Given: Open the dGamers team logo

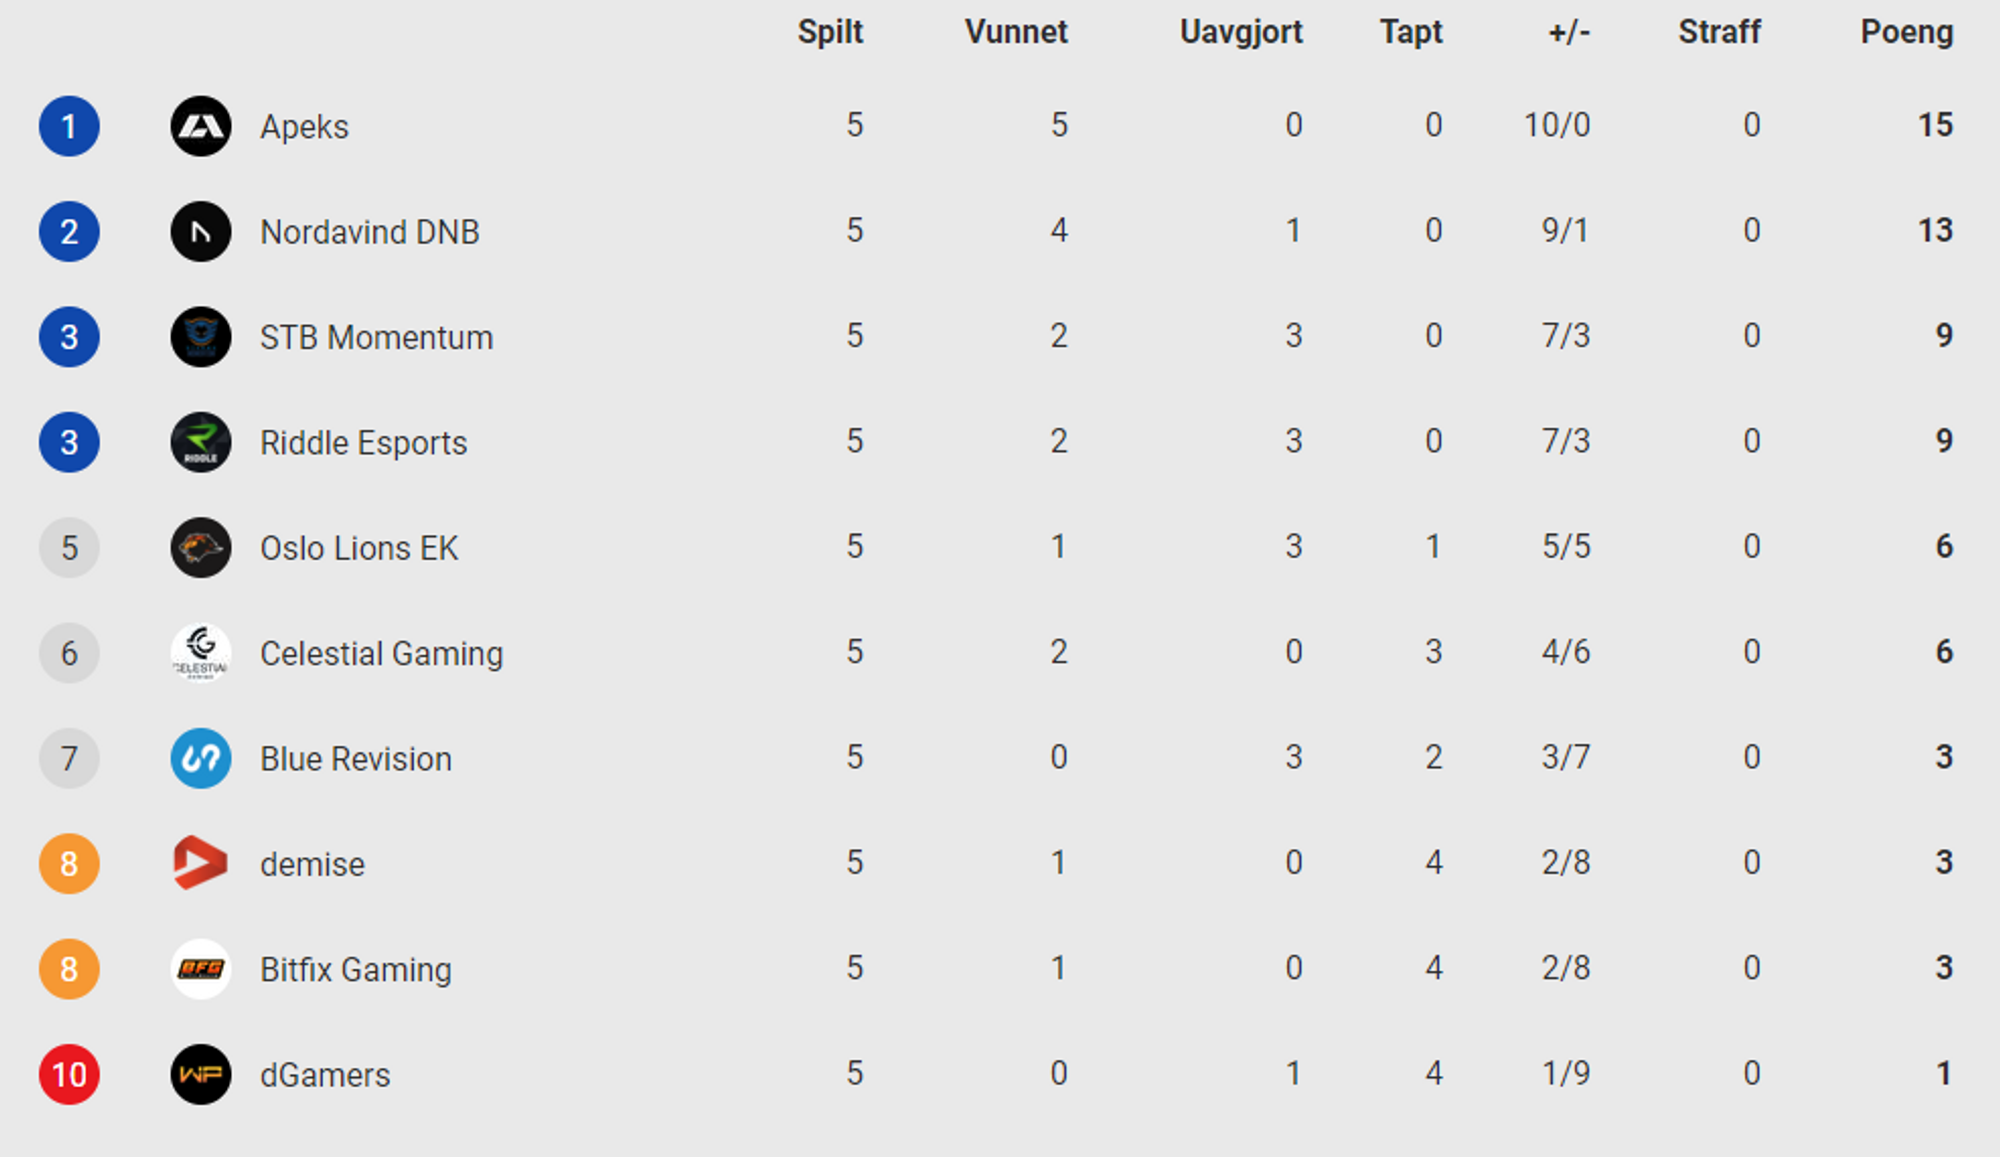Looking at the screenshot, I should (x=201, y=1074).
